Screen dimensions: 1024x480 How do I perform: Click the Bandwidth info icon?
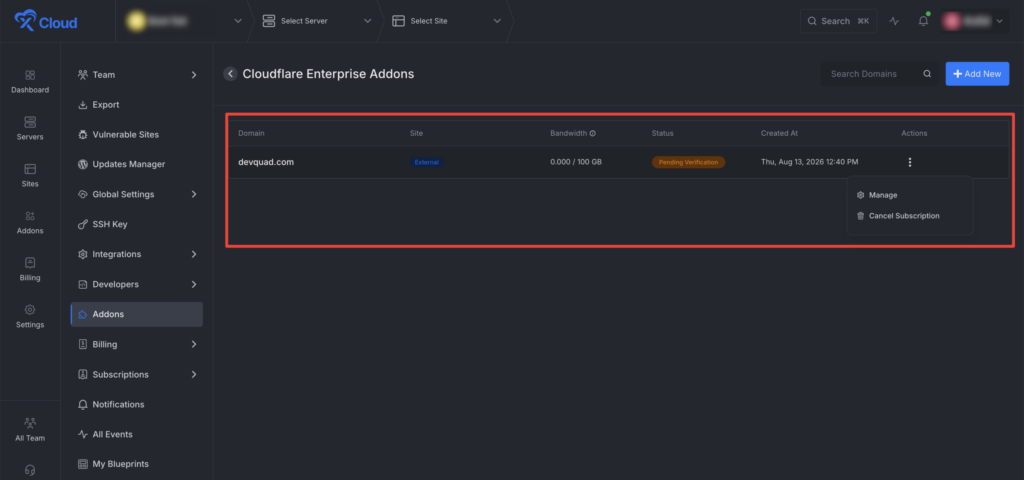(x=593, y=133)
